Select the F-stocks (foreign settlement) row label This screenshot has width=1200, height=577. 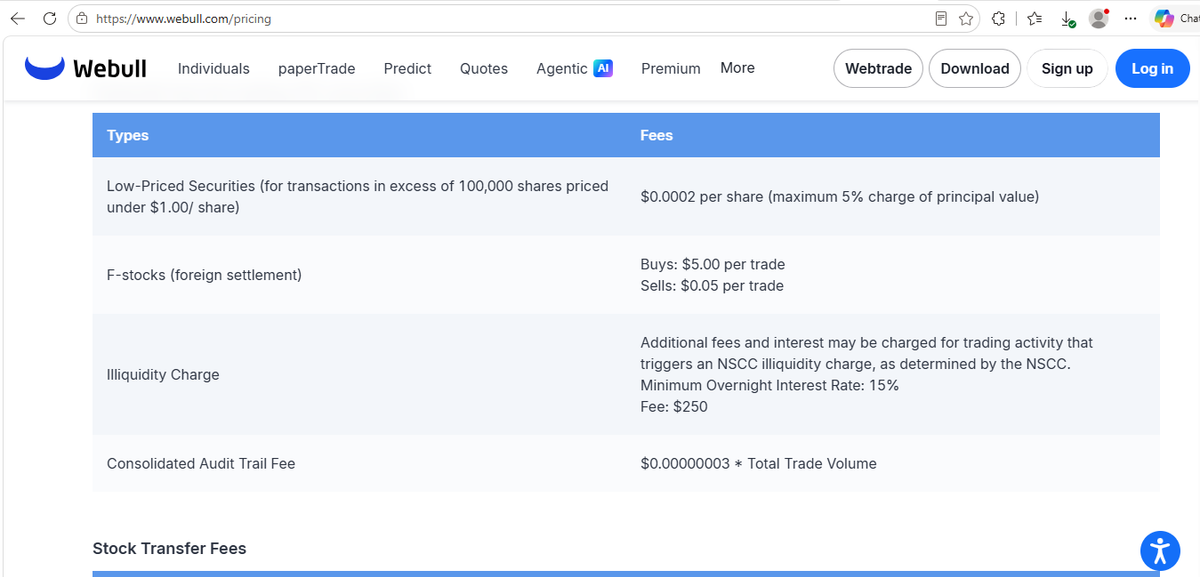(x=204, y=275)
